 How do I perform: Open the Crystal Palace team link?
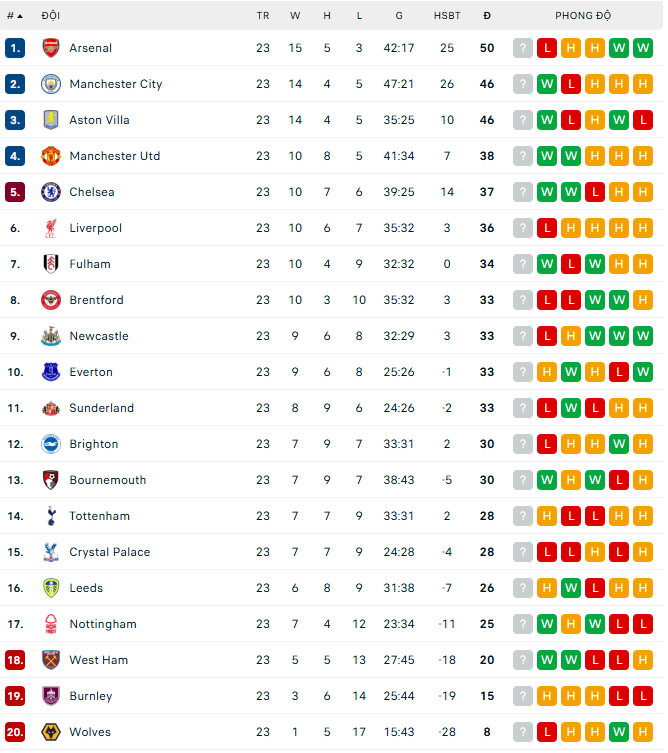click(109, 552)
